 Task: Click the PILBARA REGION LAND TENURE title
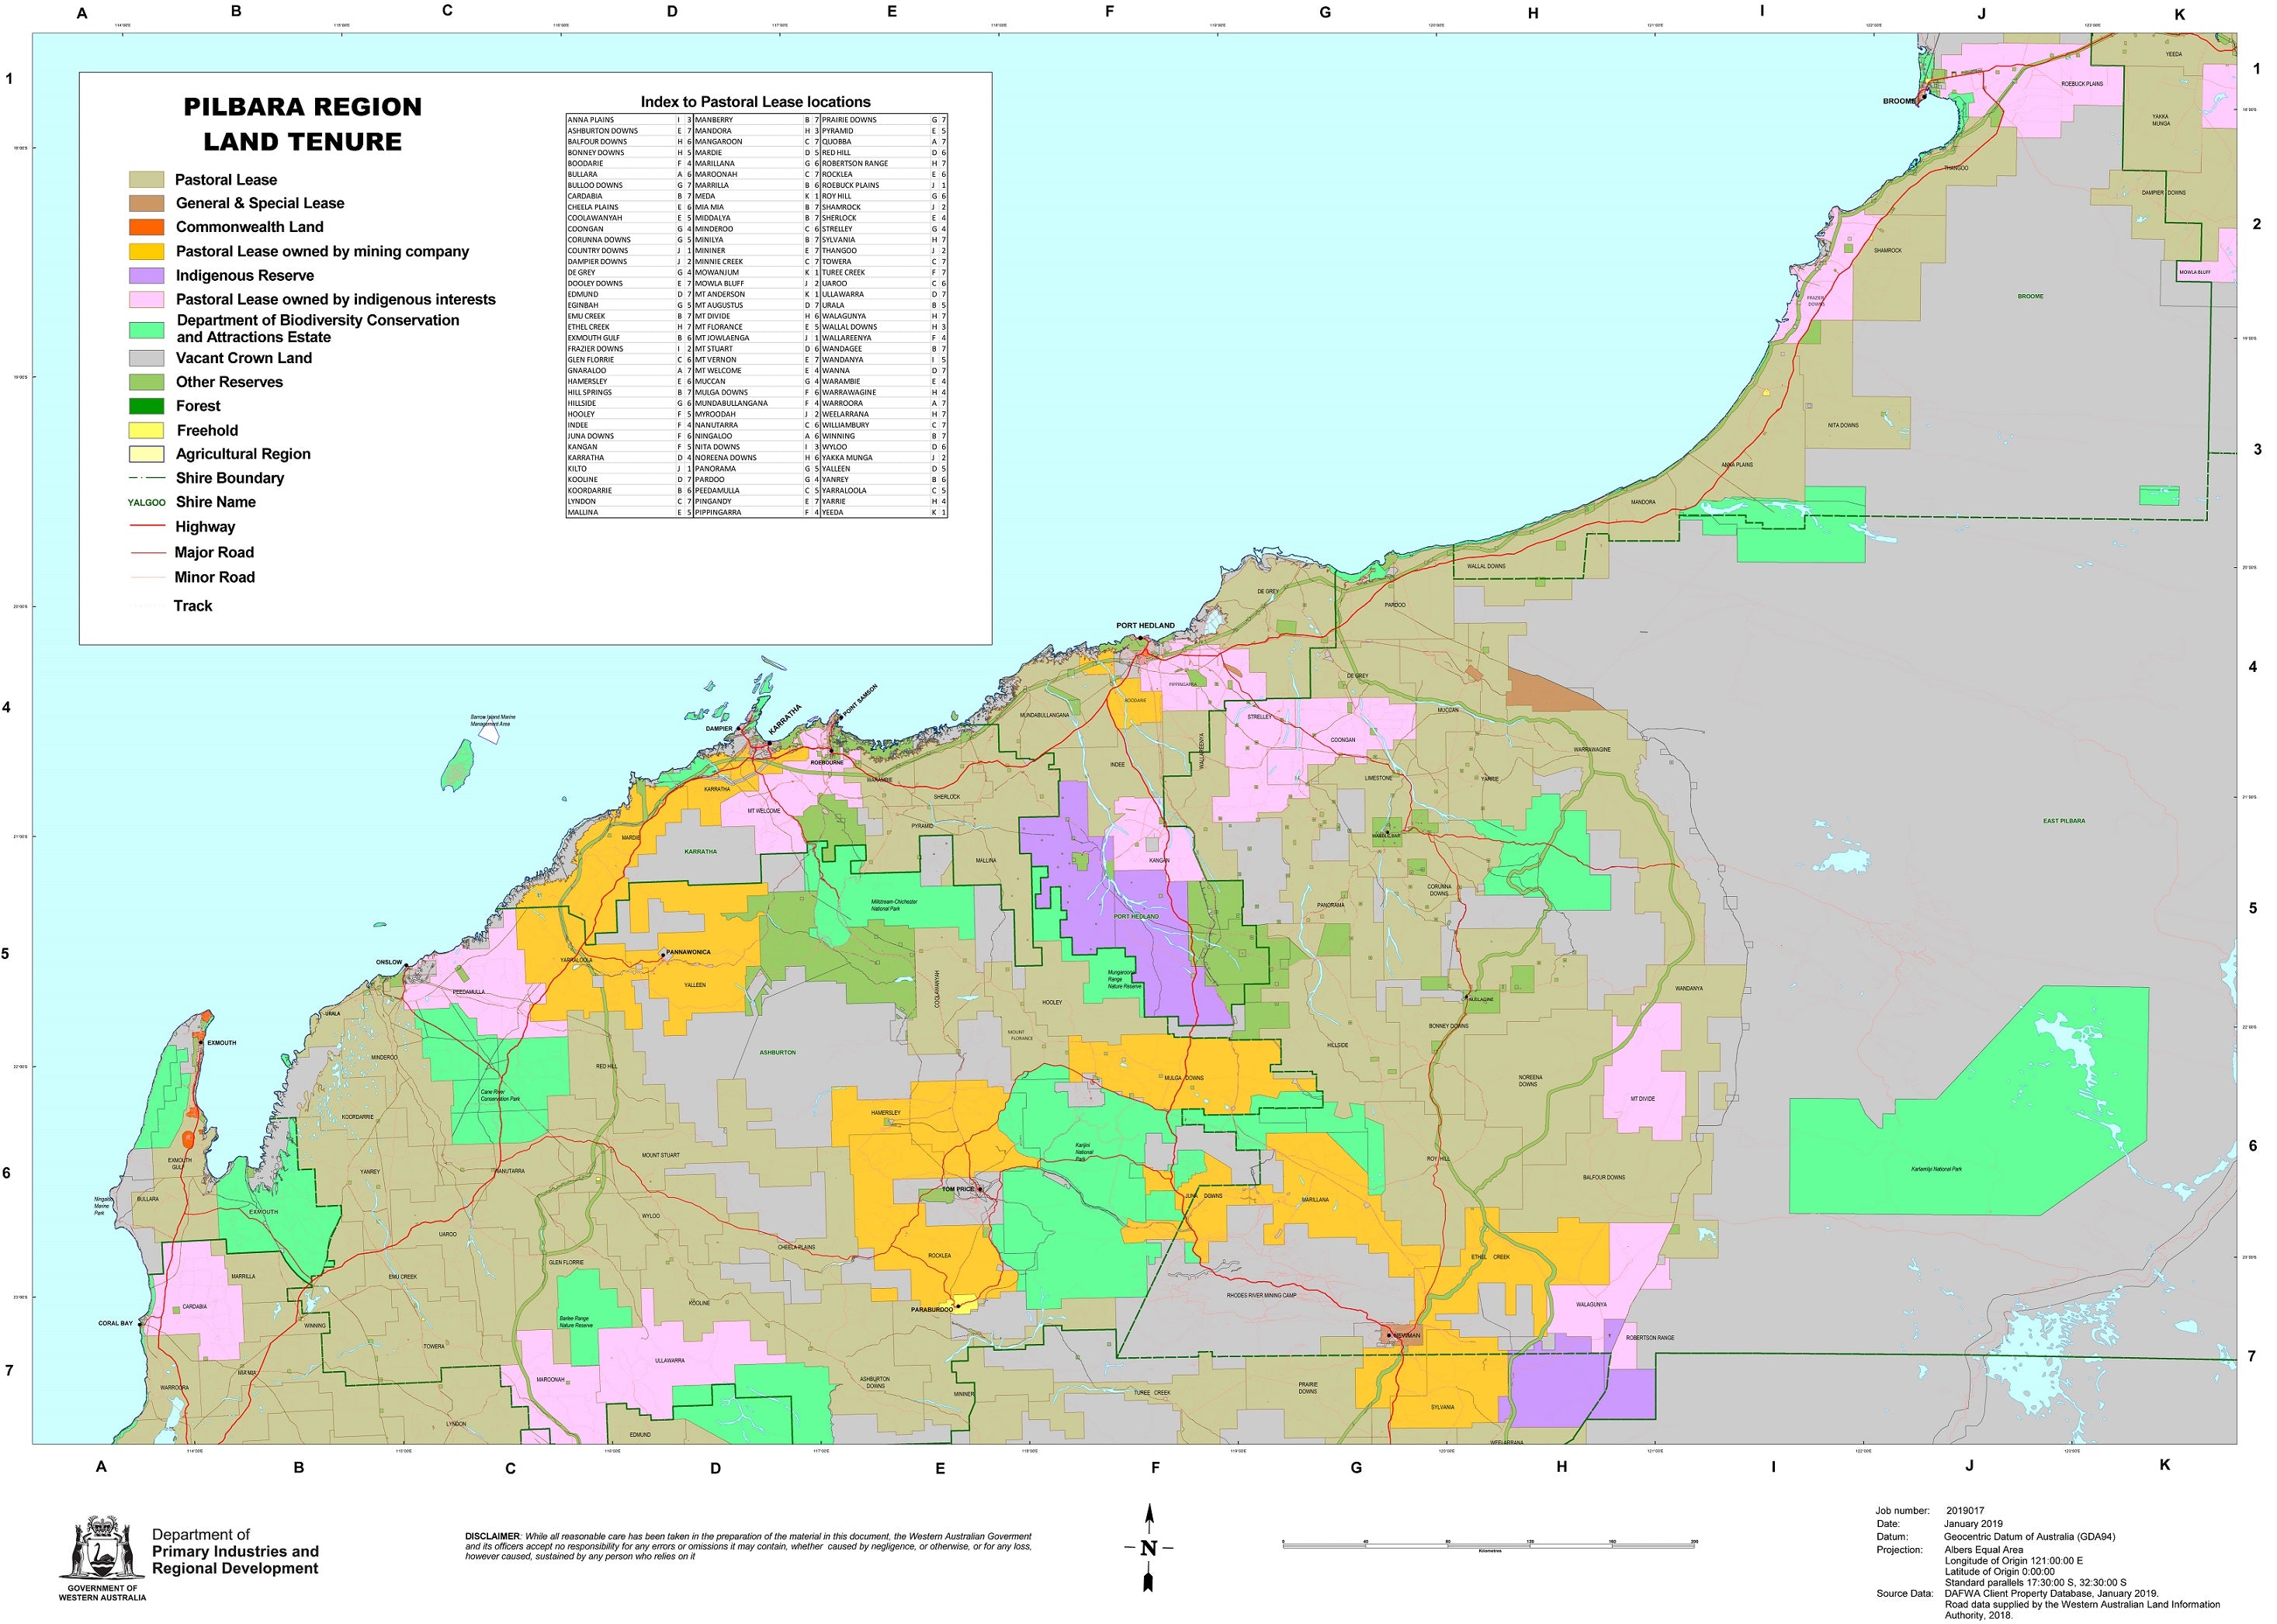pyautogui.click(x=303, y=125)
